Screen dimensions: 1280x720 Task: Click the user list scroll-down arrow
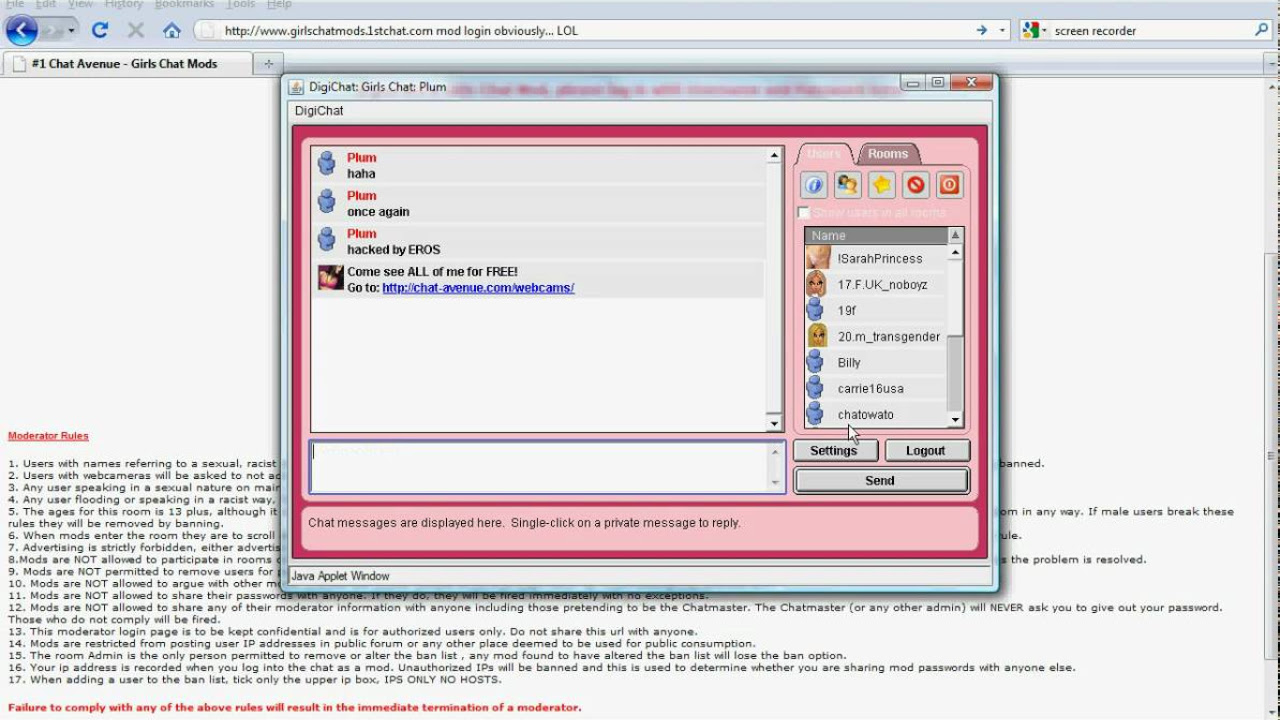(955, 420)
